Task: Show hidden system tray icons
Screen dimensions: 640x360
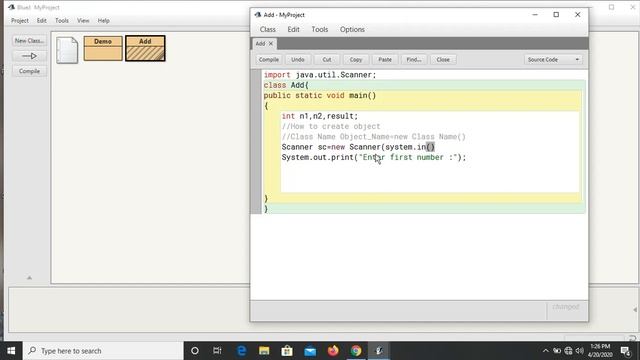Action: [x=545, y=351]
